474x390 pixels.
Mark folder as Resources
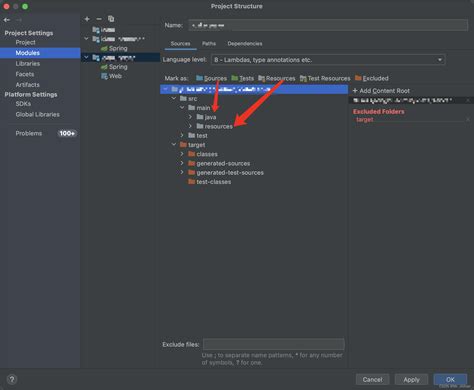tap(277, 78)
